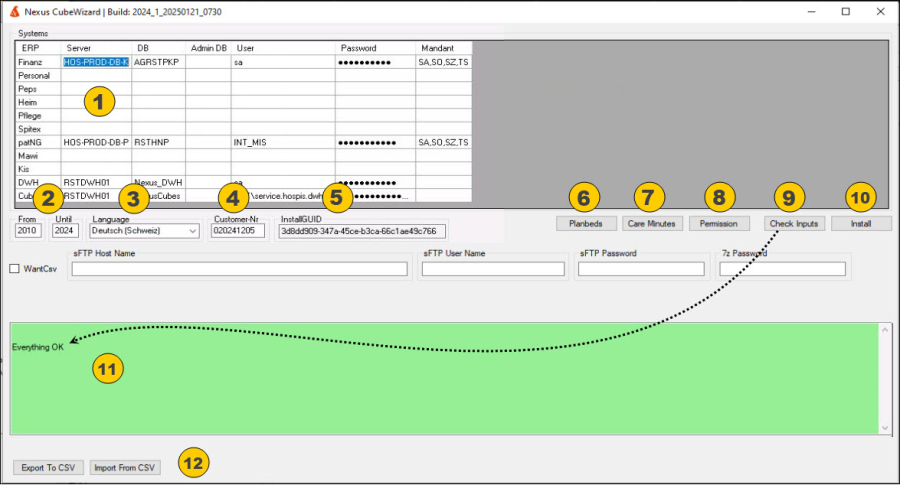Click the RSTHNP database cell
The height and width of the screenshot is (485, 900).
point(158,142)
